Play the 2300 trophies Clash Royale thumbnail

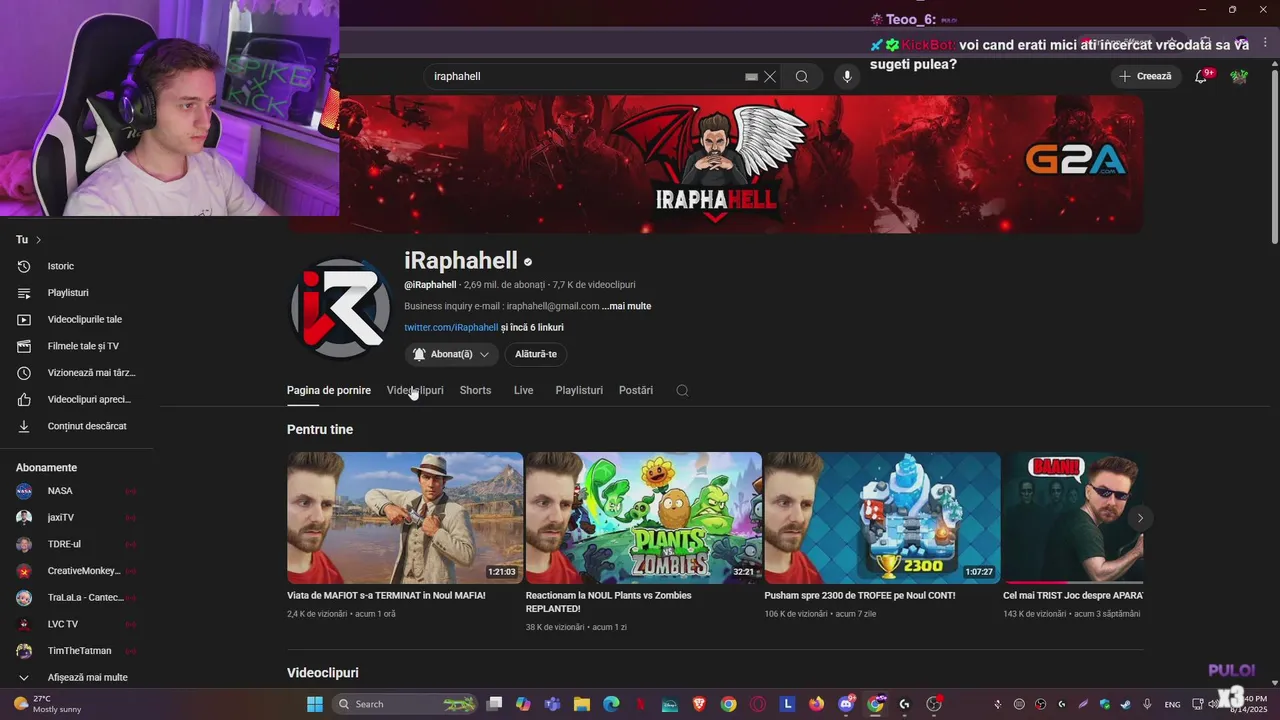click(882, 518)
